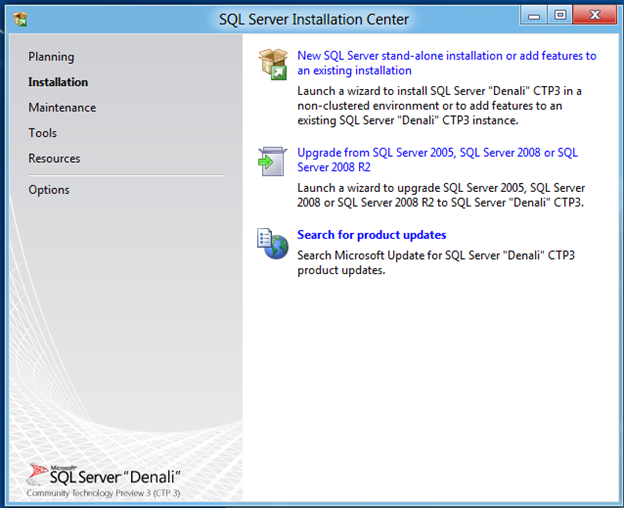Screen dimensions: 624x508
Task: Click the upgrade green arrow icon
Action: [x=272, y=161]
